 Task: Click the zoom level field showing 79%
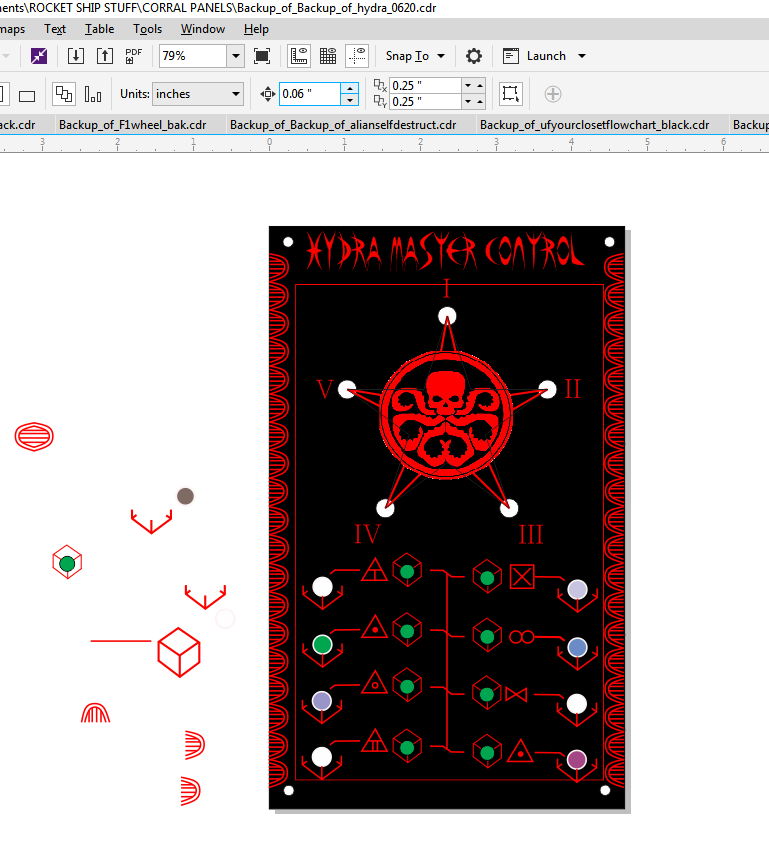pyautogui.click(x=193, y=56)
